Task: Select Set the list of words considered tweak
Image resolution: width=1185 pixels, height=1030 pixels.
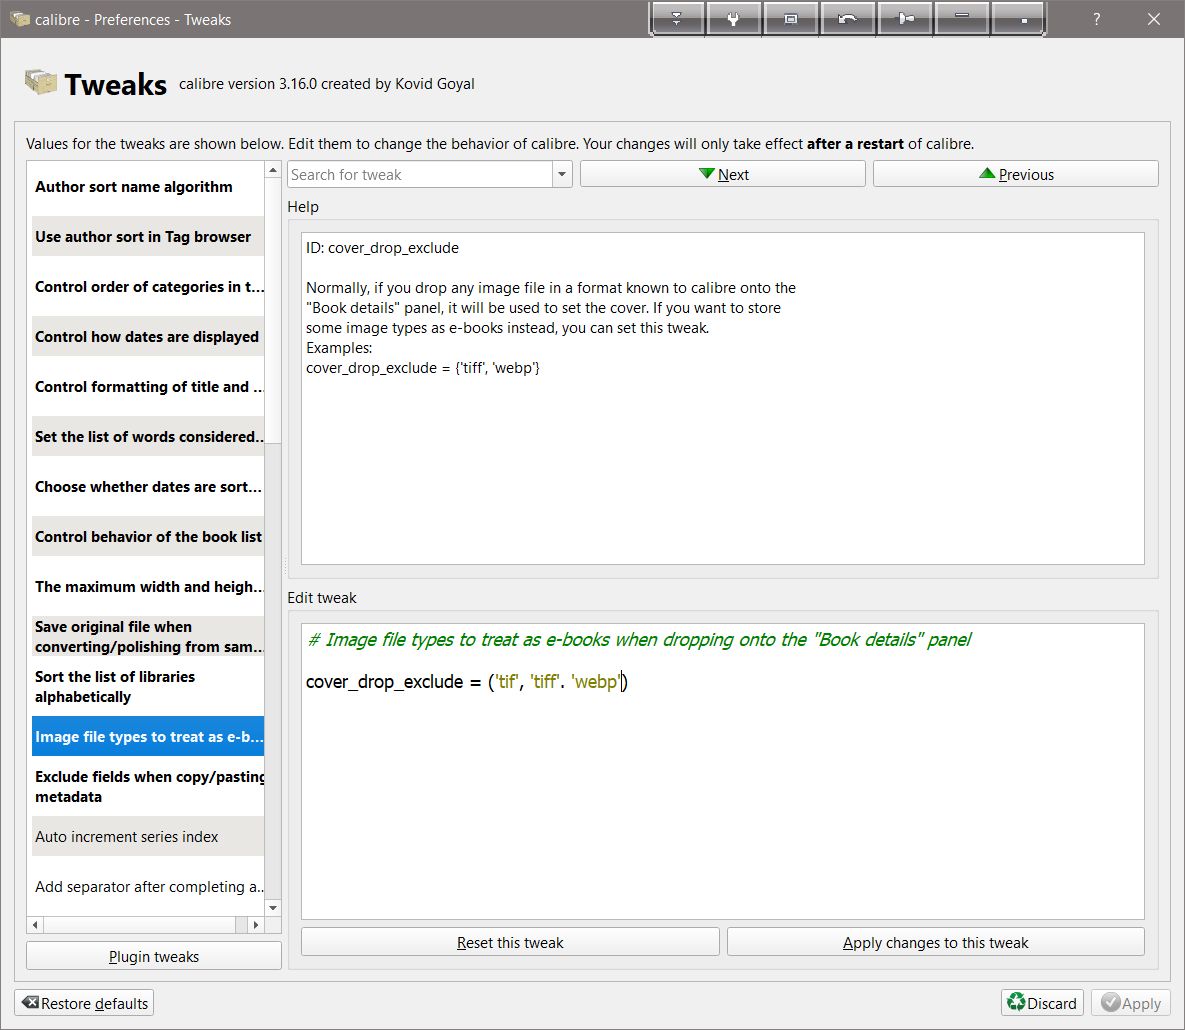Action: [x=148, y=436]
